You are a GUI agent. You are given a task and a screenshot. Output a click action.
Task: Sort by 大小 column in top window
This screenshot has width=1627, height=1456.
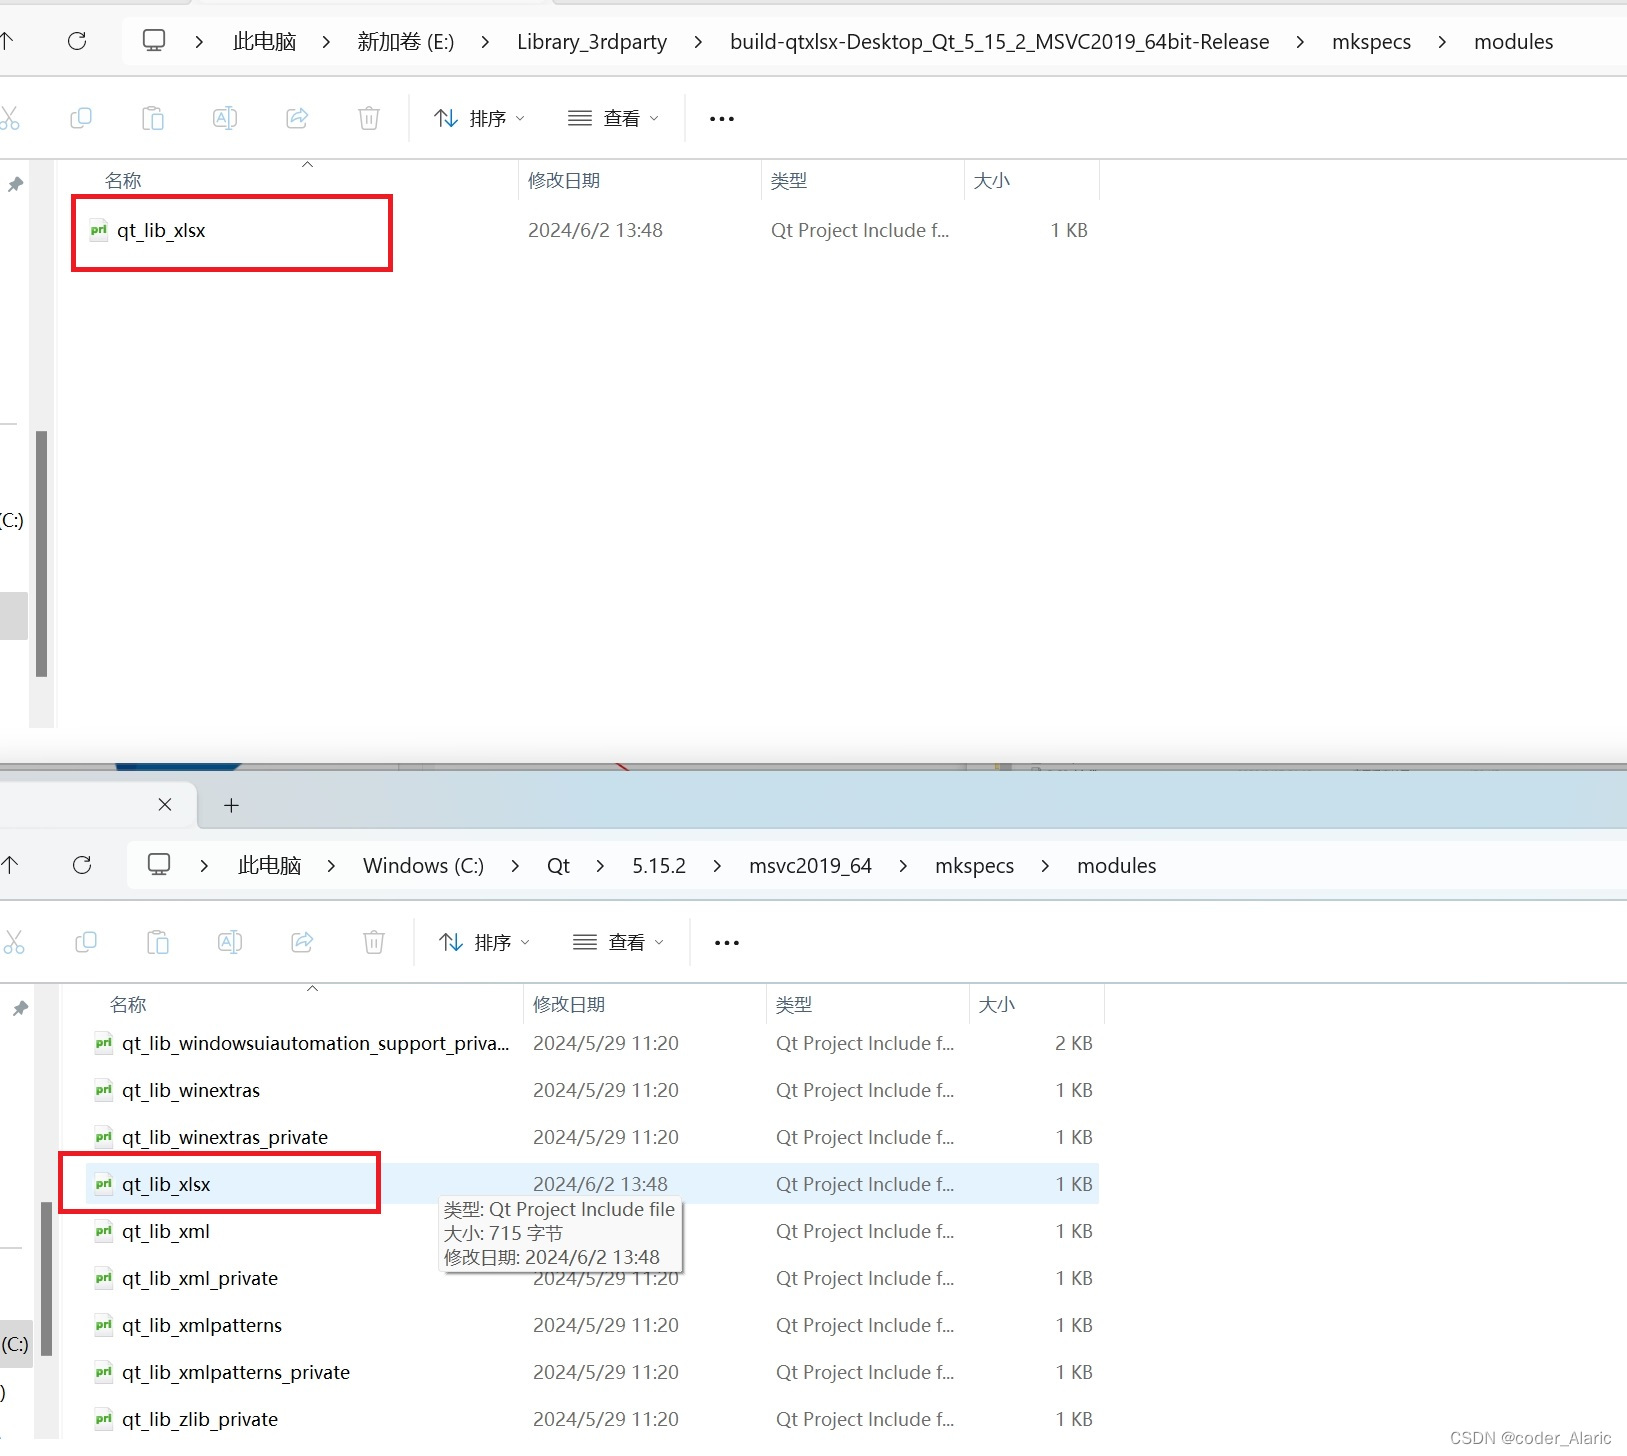[x=992, y=180]
